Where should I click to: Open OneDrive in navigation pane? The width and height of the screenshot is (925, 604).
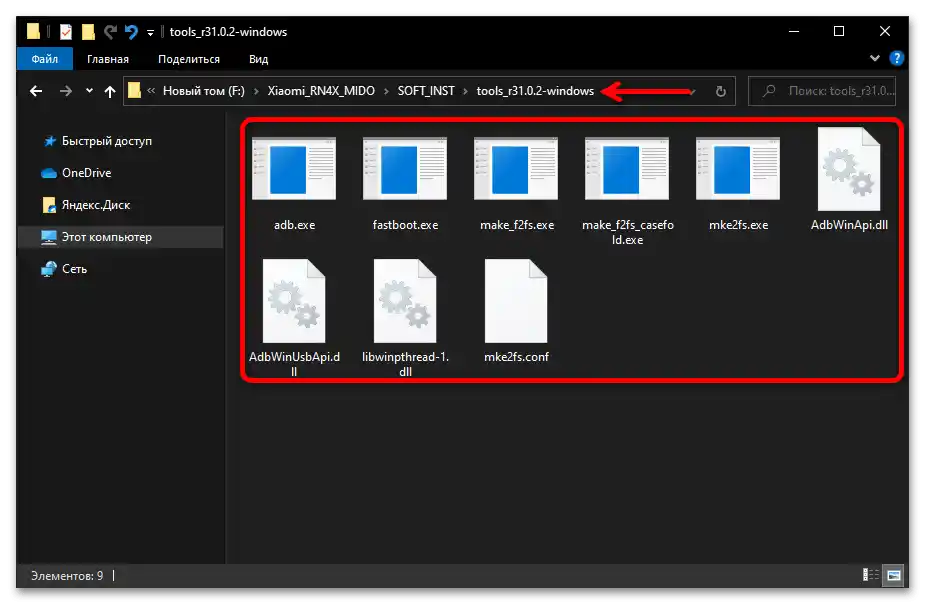click(86, 173)
